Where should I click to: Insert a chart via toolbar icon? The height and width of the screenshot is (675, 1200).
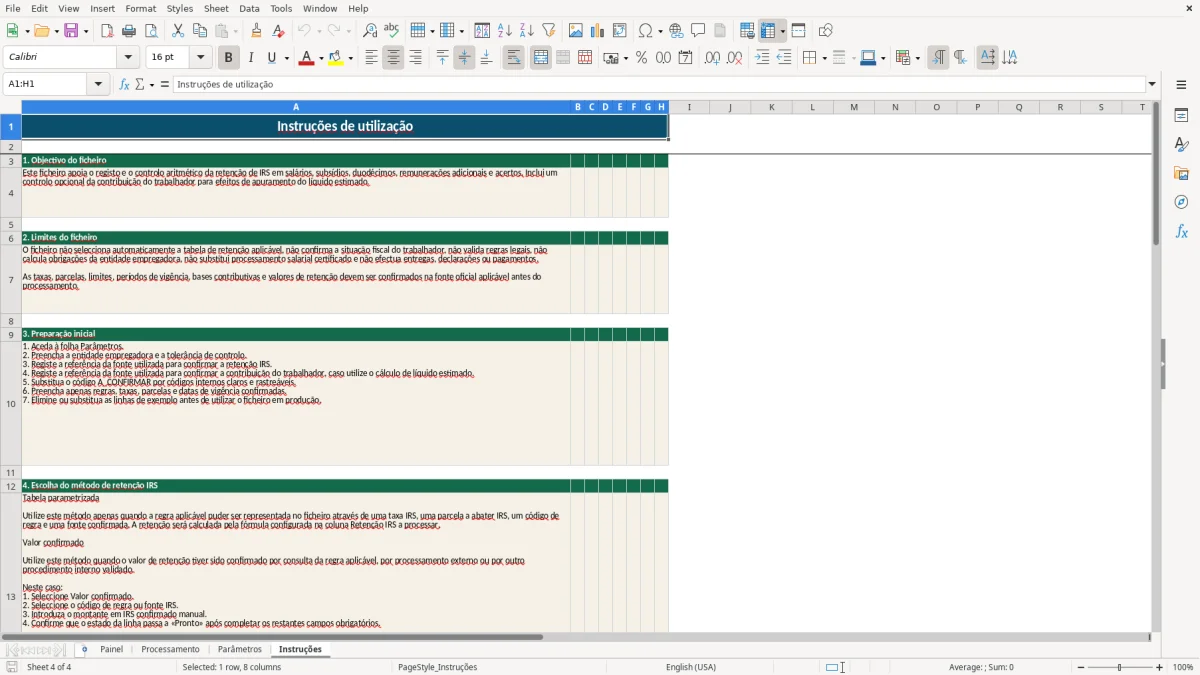tap(598, 31)
